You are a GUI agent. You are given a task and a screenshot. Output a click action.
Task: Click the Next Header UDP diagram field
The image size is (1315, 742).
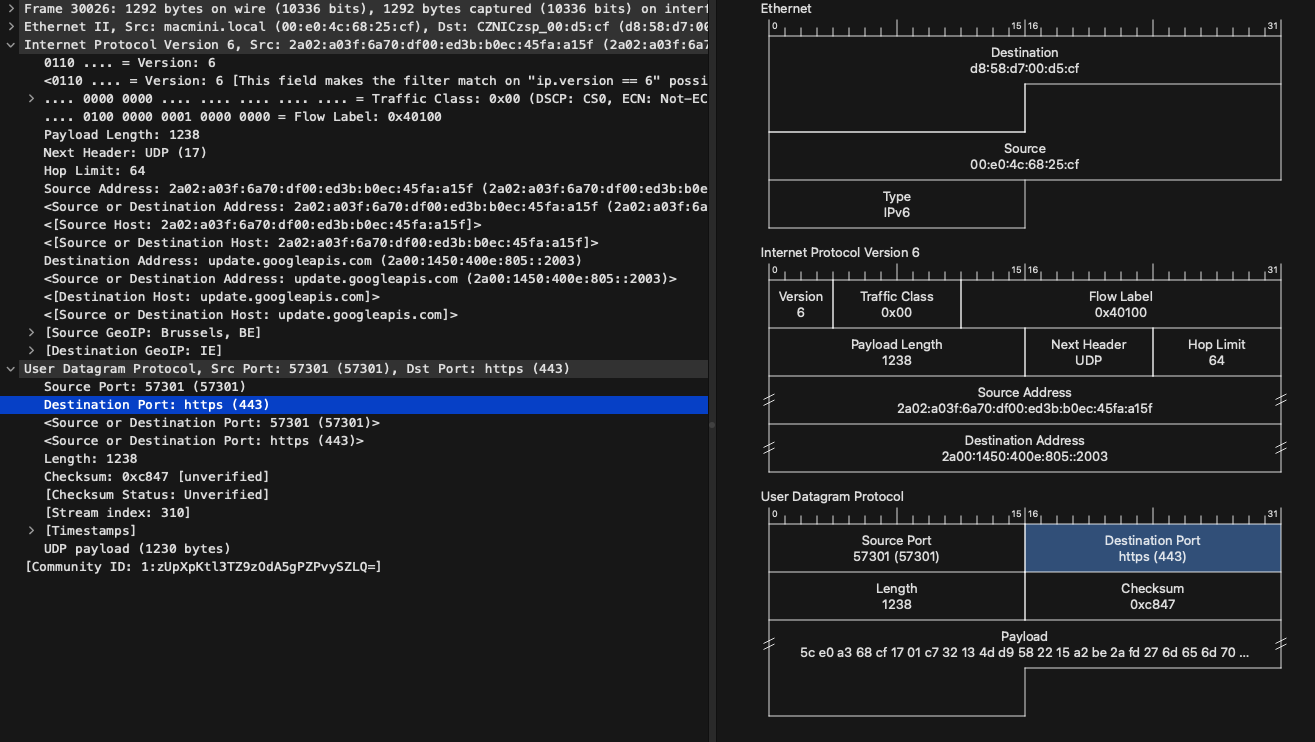tap(1088, 352)
